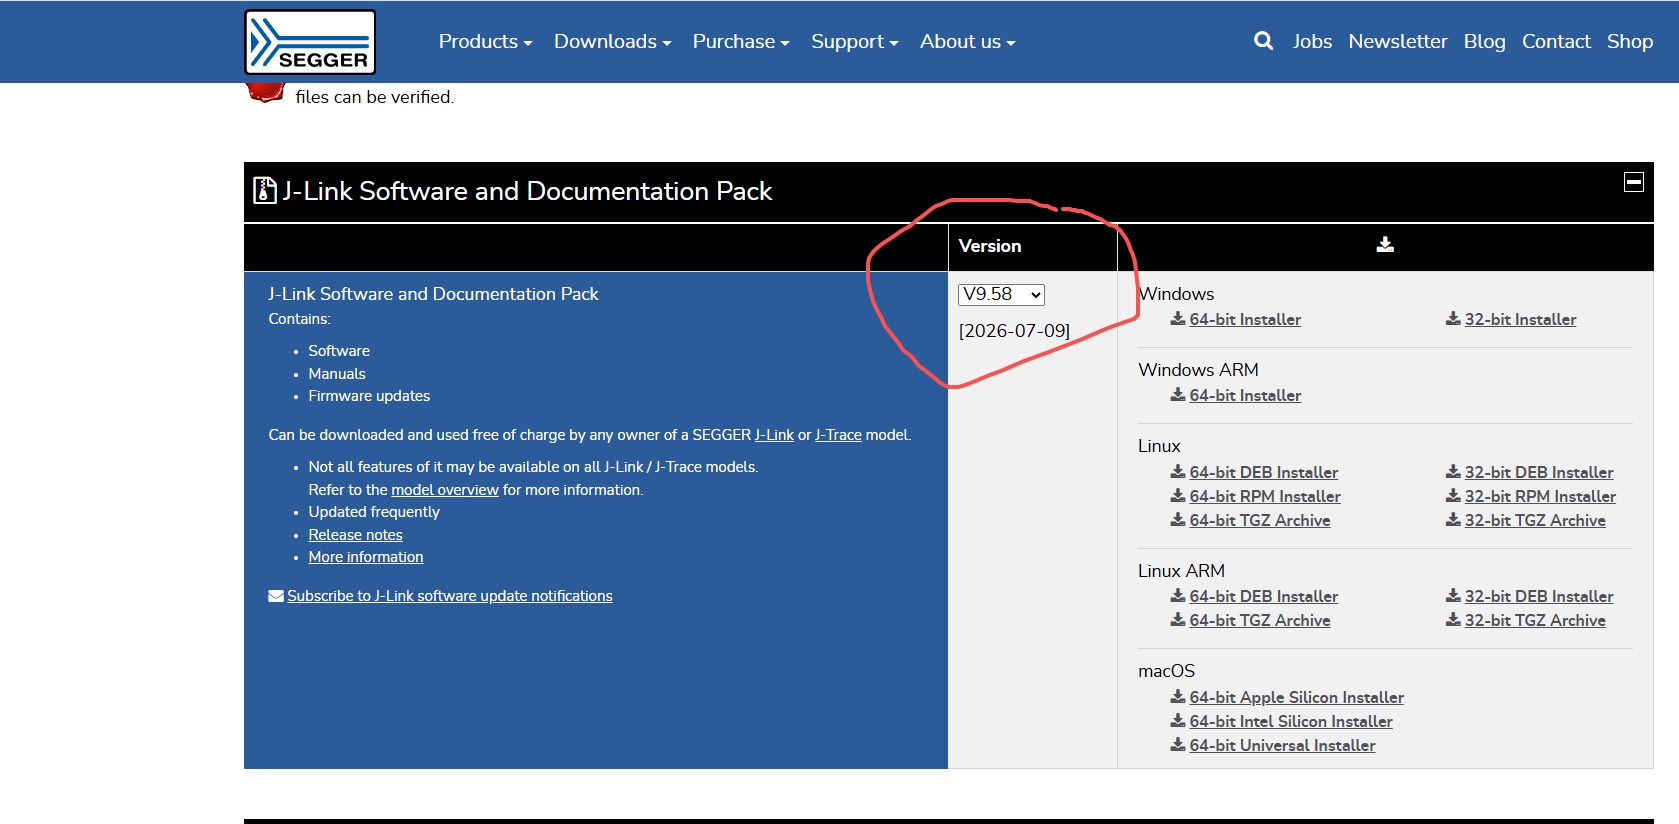
Task: Click the Manuals list item
Action: coord(337,374)
